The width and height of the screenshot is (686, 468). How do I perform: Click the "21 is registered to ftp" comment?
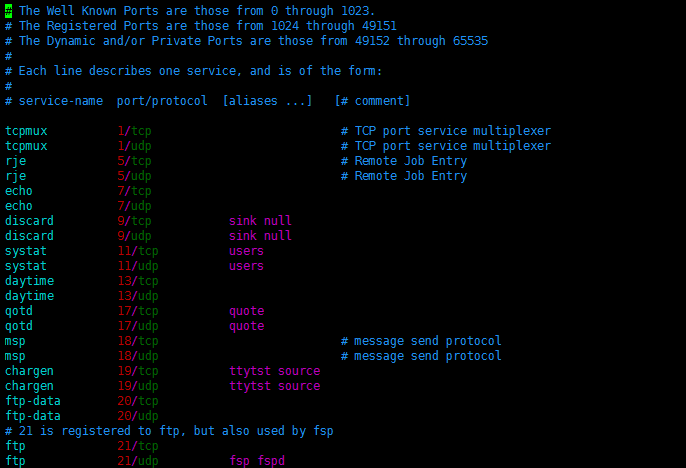pos(176,431)
